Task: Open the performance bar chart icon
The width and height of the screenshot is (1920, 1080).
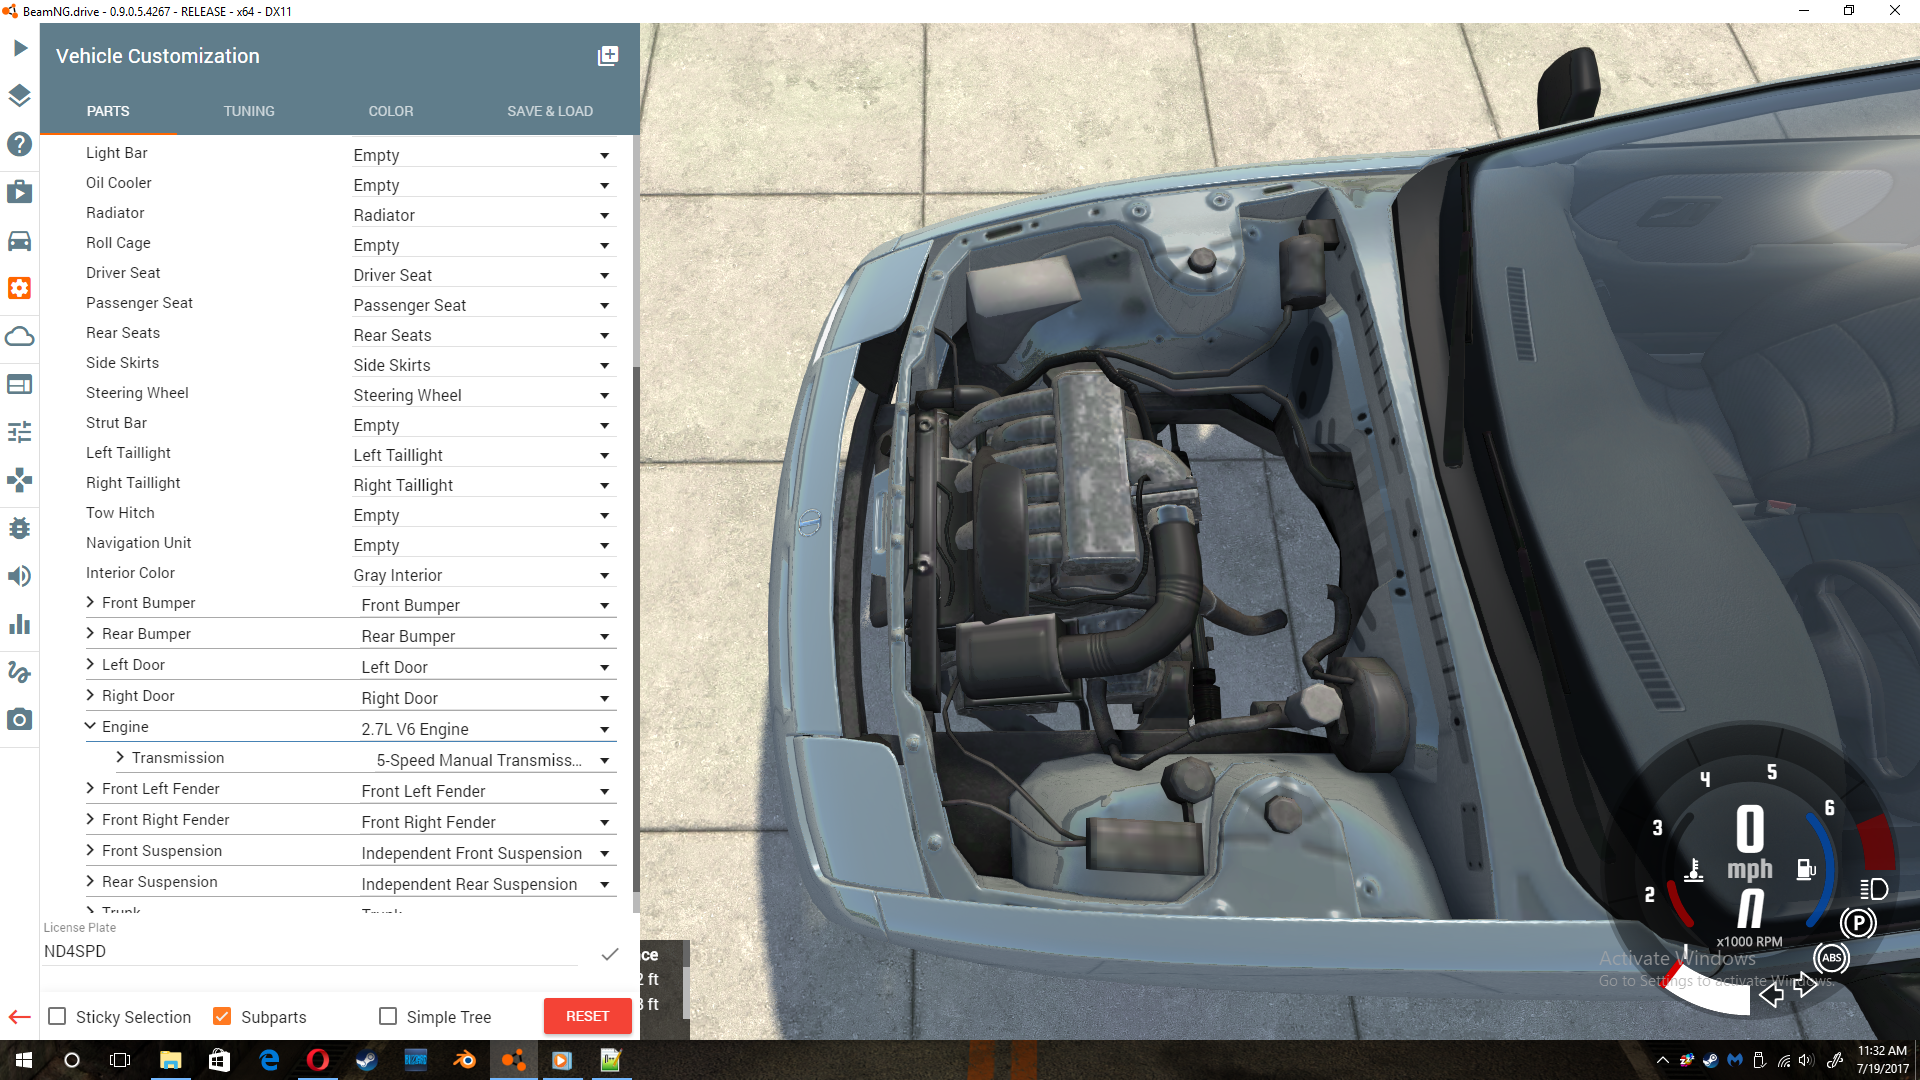Action: 20,624
